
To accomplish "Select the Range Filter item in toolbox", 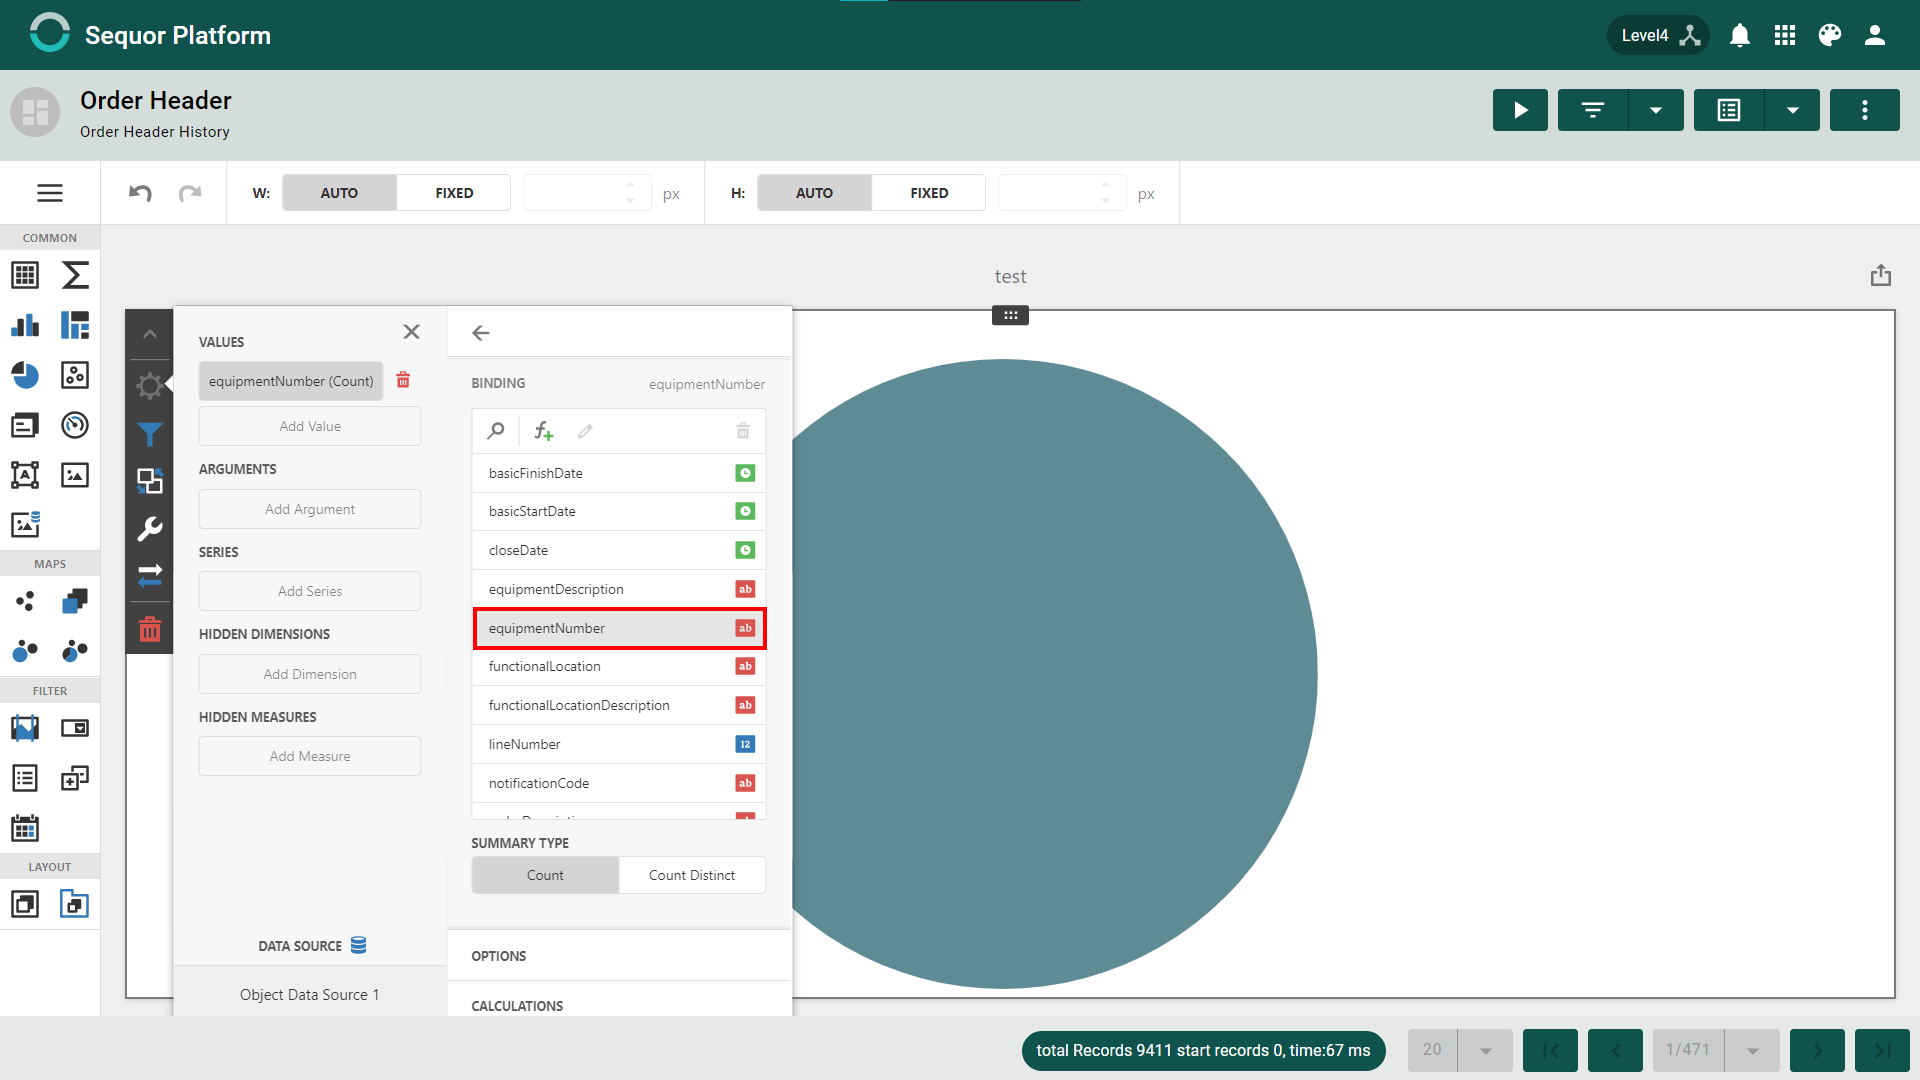I will (x=25, y=728).
